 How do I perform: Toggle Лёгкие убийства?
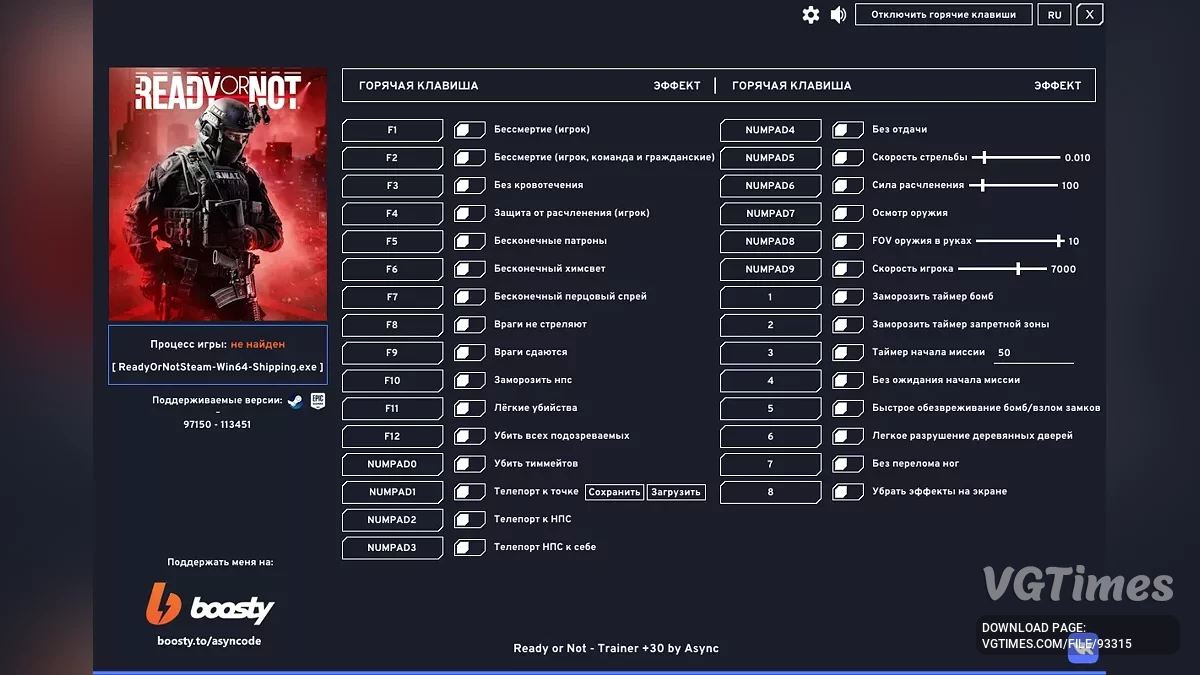(x=469, y=408)
